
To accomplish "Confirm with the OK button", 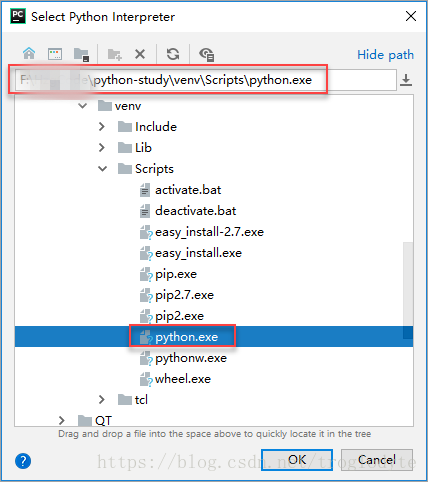I will coord(297,460).
